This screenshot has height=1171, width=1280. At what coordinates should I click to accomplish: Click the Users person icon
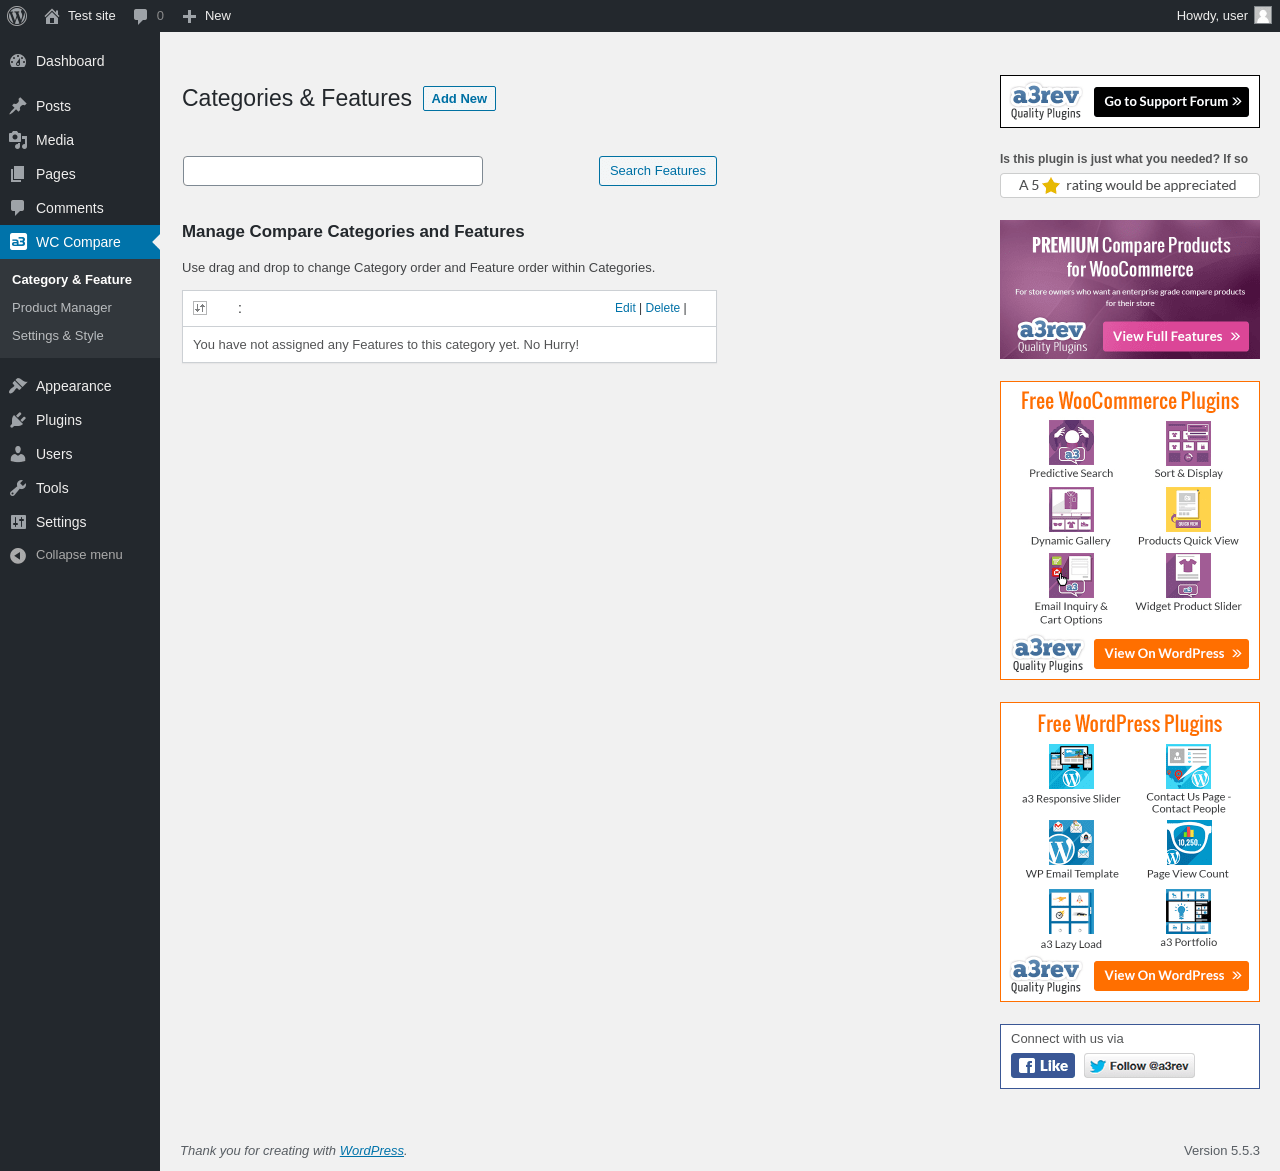coord(18,454)
